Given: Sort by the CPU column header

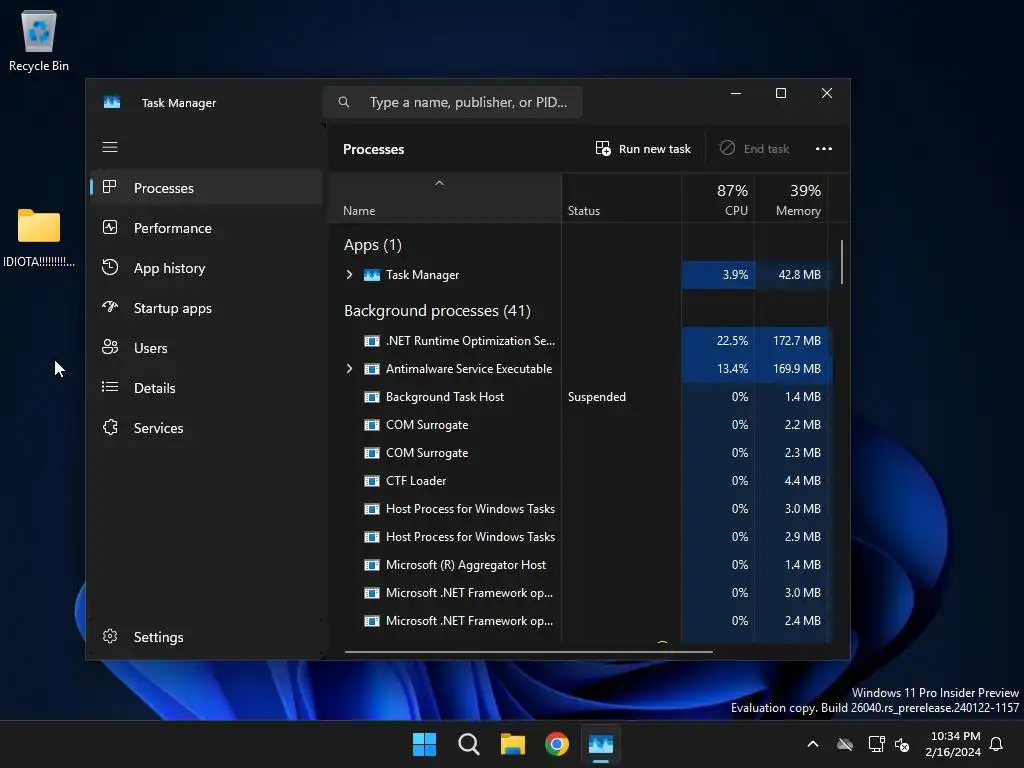Looking at the screenshot, I should [718, 199].
